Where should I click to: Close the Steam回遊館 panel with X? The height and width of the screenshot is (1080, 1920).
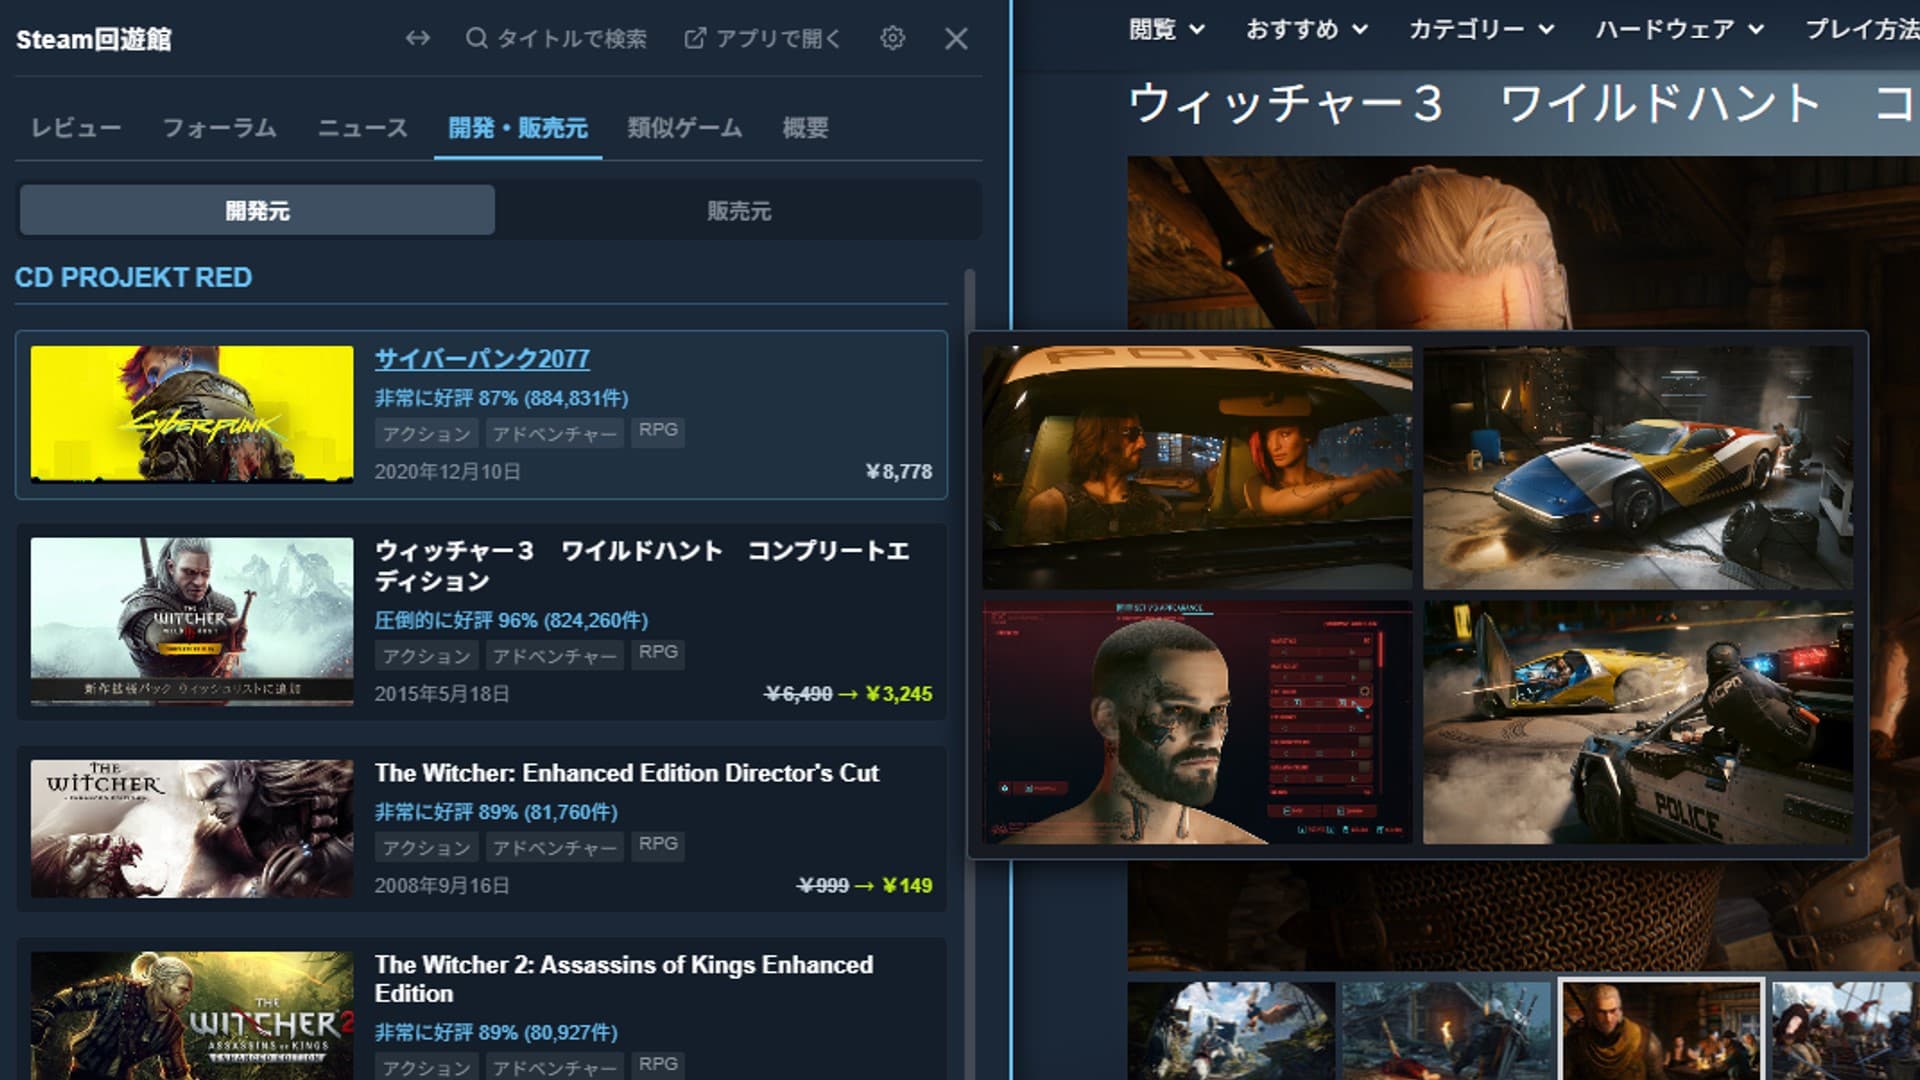[956, 38]
